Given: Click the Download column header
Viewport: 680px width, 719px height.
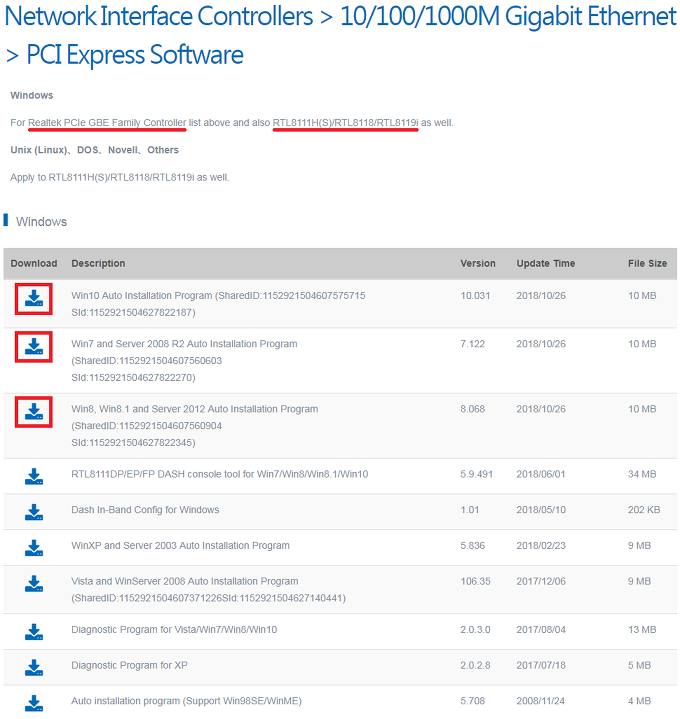Looking at the screenshot, I should click(34, 263).
